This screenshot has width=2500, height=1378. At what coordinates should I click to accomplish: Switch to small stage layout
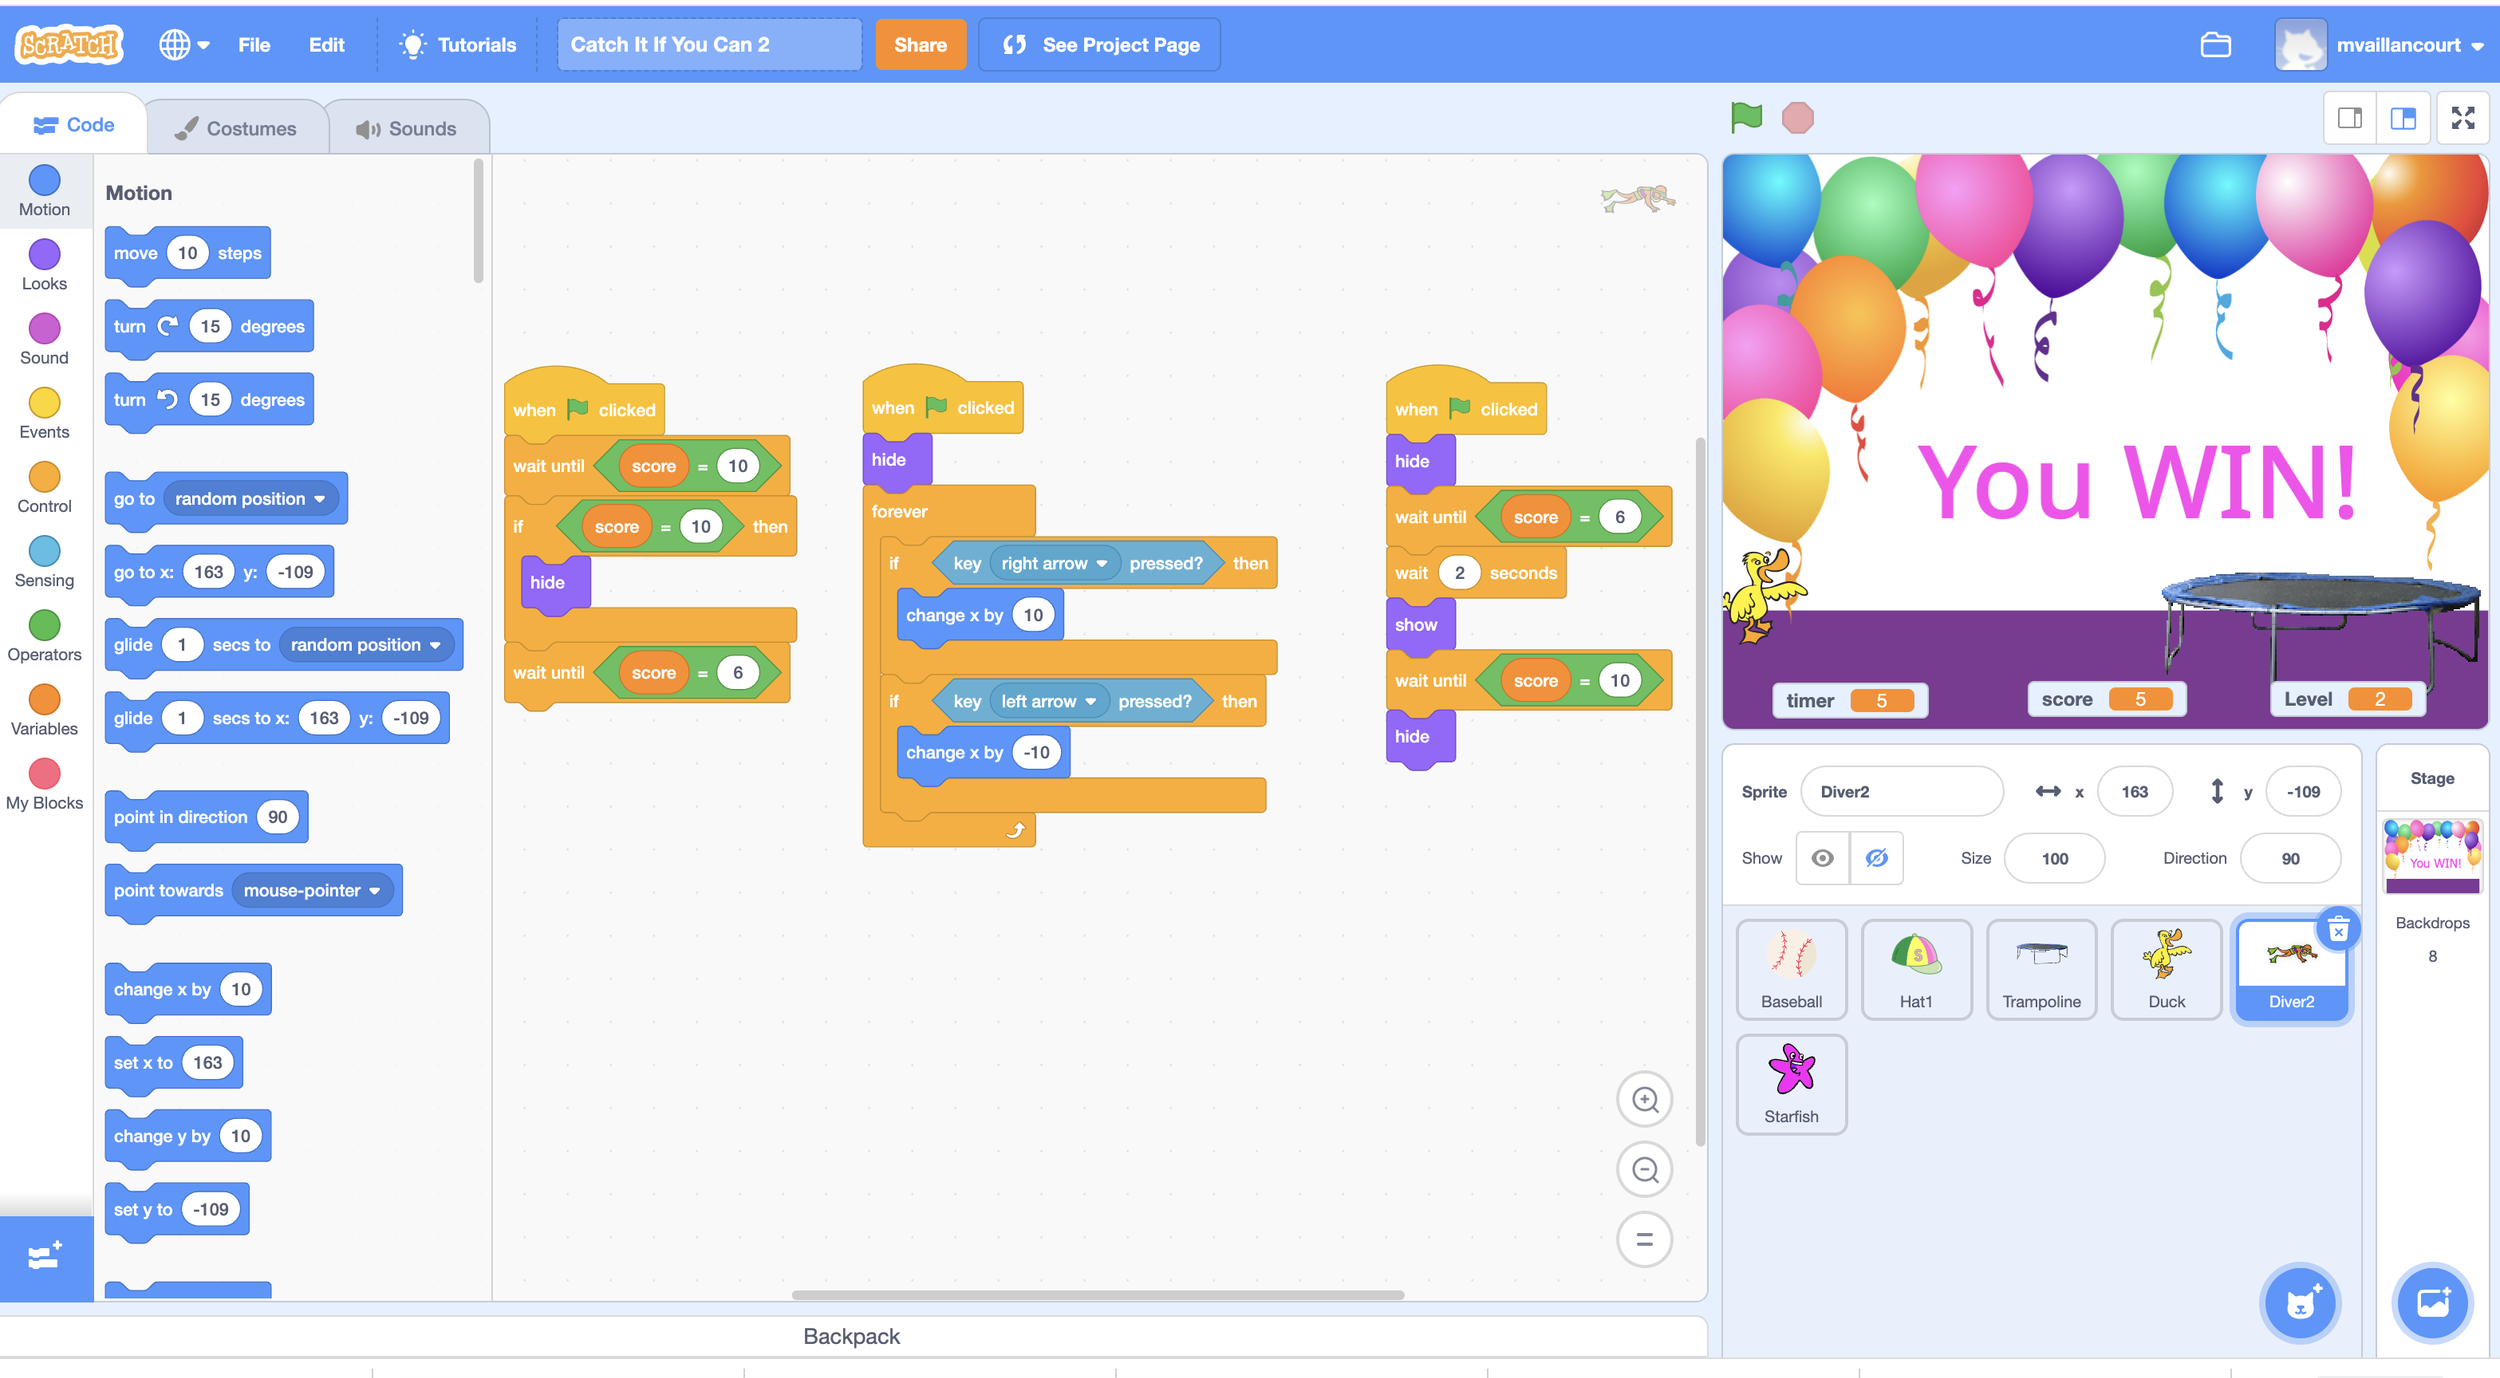[x=2350, y=118]
